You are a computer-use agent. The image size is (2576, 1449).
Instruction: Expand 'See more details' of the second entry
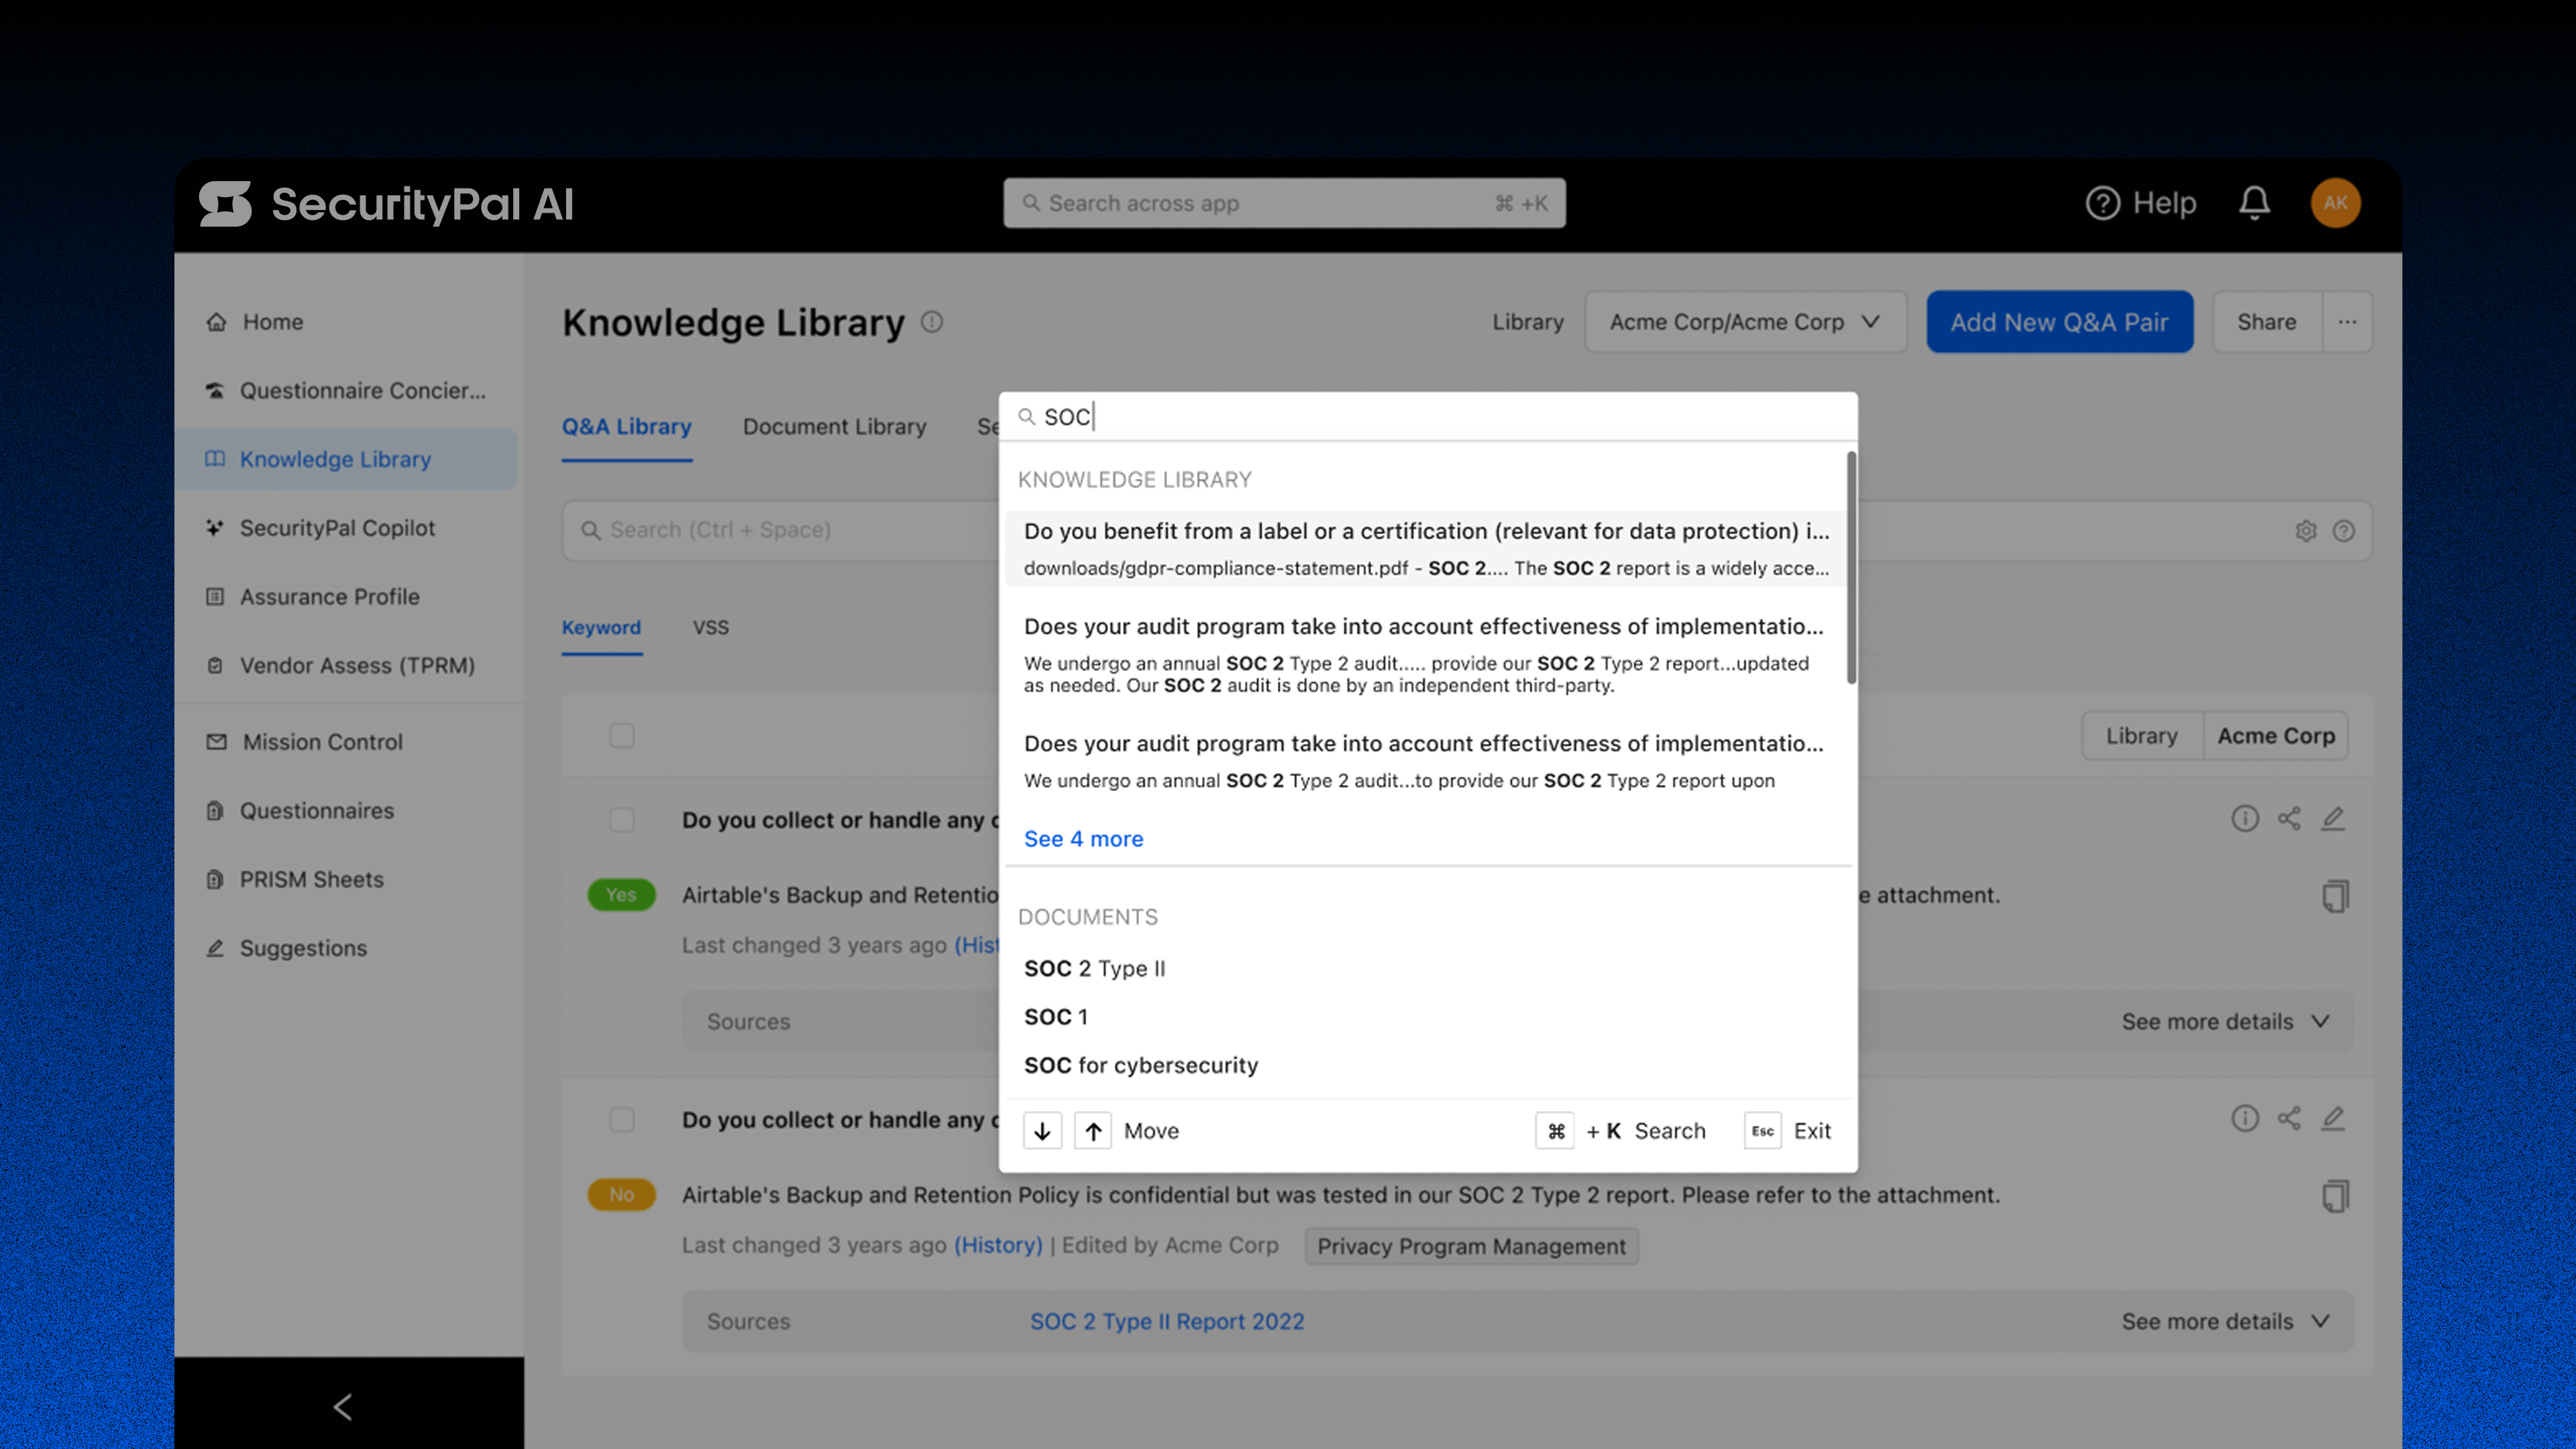tap(2225, 1321)
